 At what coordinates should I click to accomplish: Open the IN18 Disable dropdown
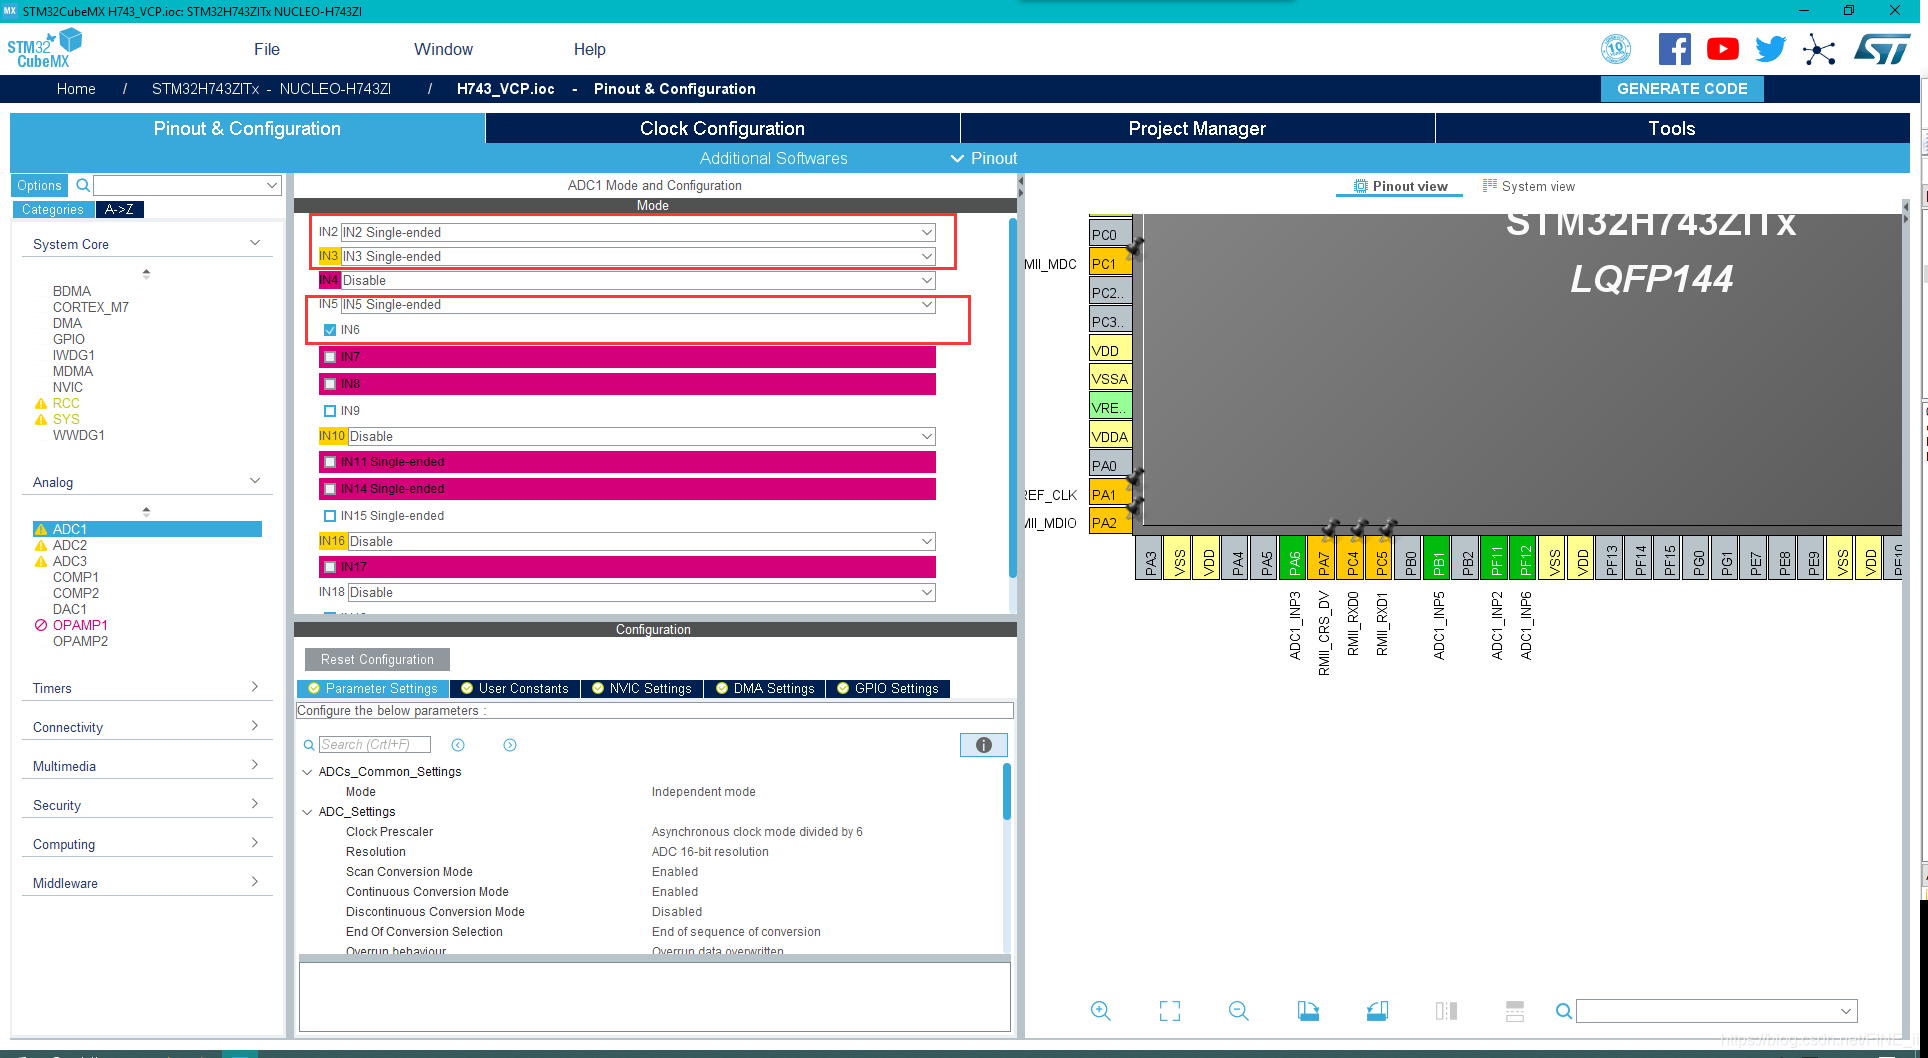pyautogui.click(x=641, y=592)
